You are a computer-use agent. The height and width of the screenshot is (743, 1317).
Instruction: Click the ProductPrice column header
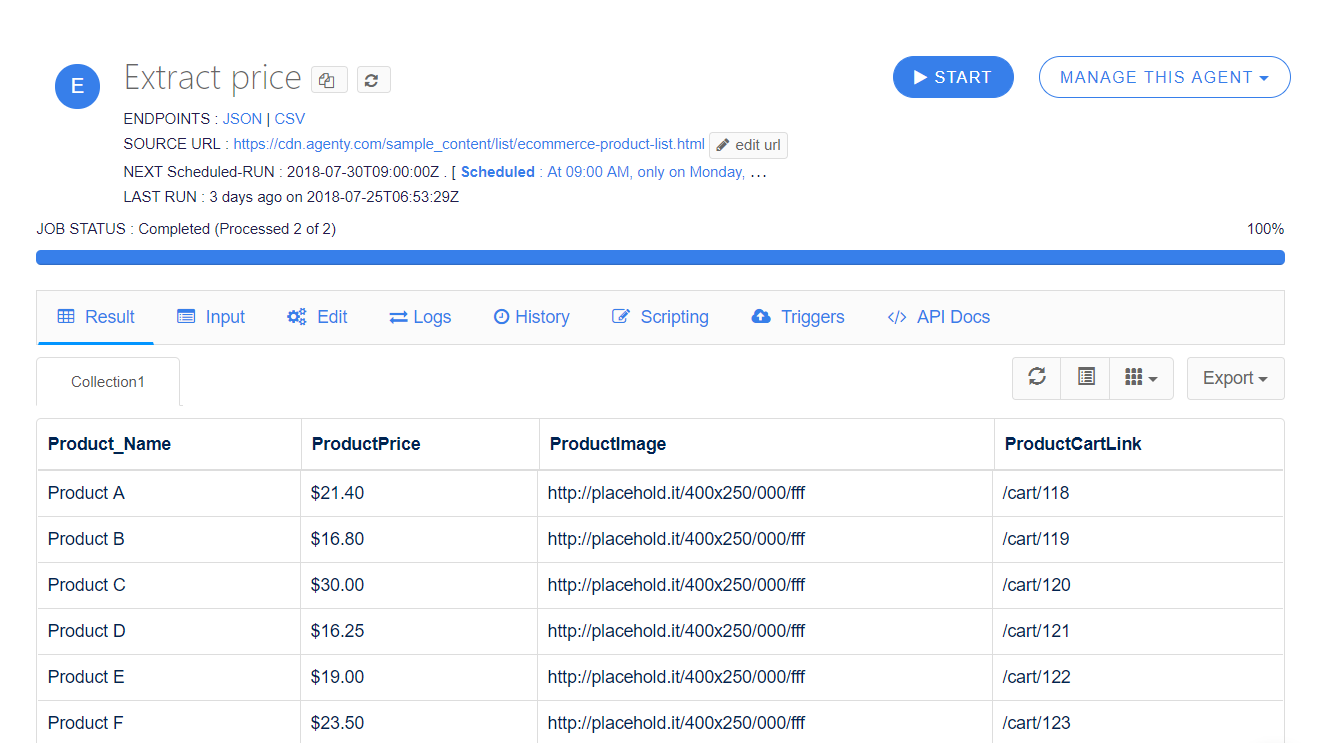366,444
